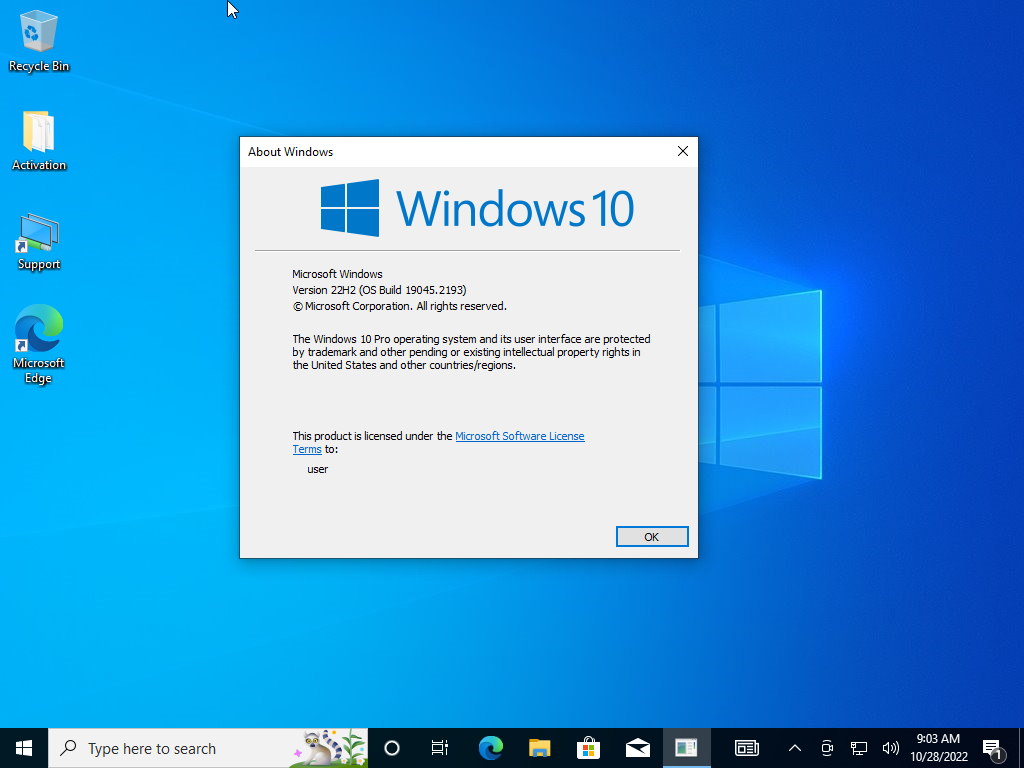Expand the hidden system tray icons

(795, 748)
